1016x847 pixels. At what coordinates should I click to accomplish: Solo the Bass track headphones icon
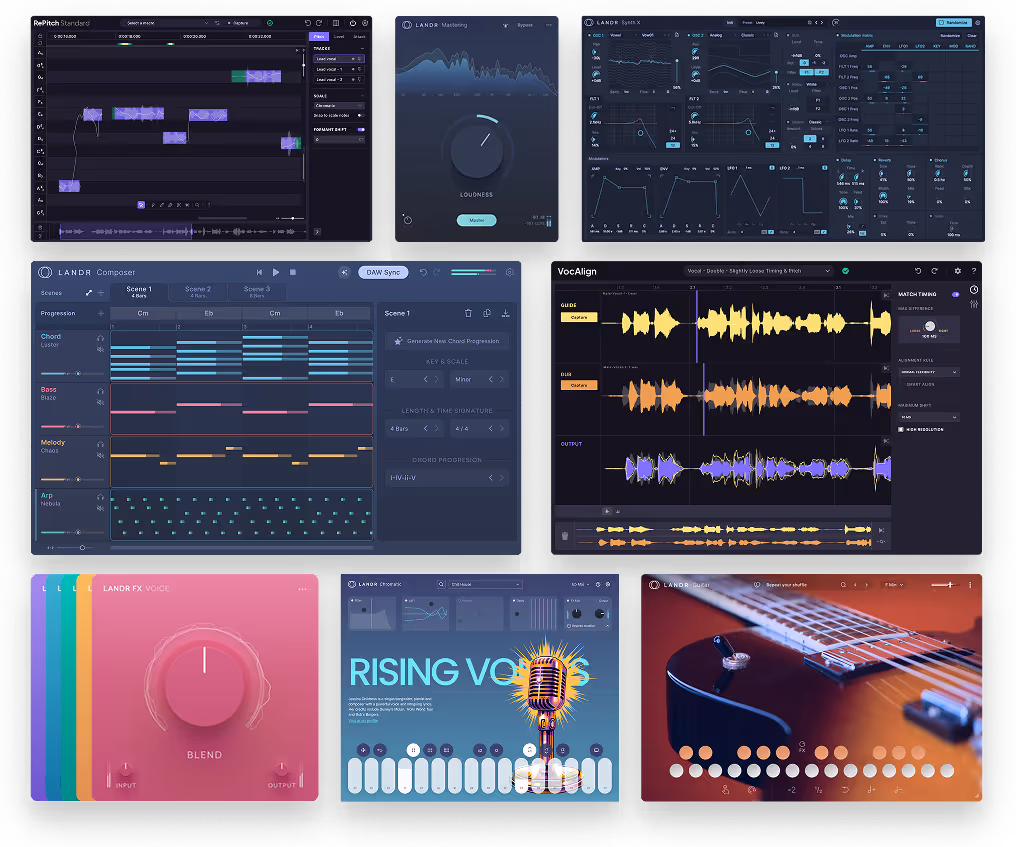coord(100,391)
